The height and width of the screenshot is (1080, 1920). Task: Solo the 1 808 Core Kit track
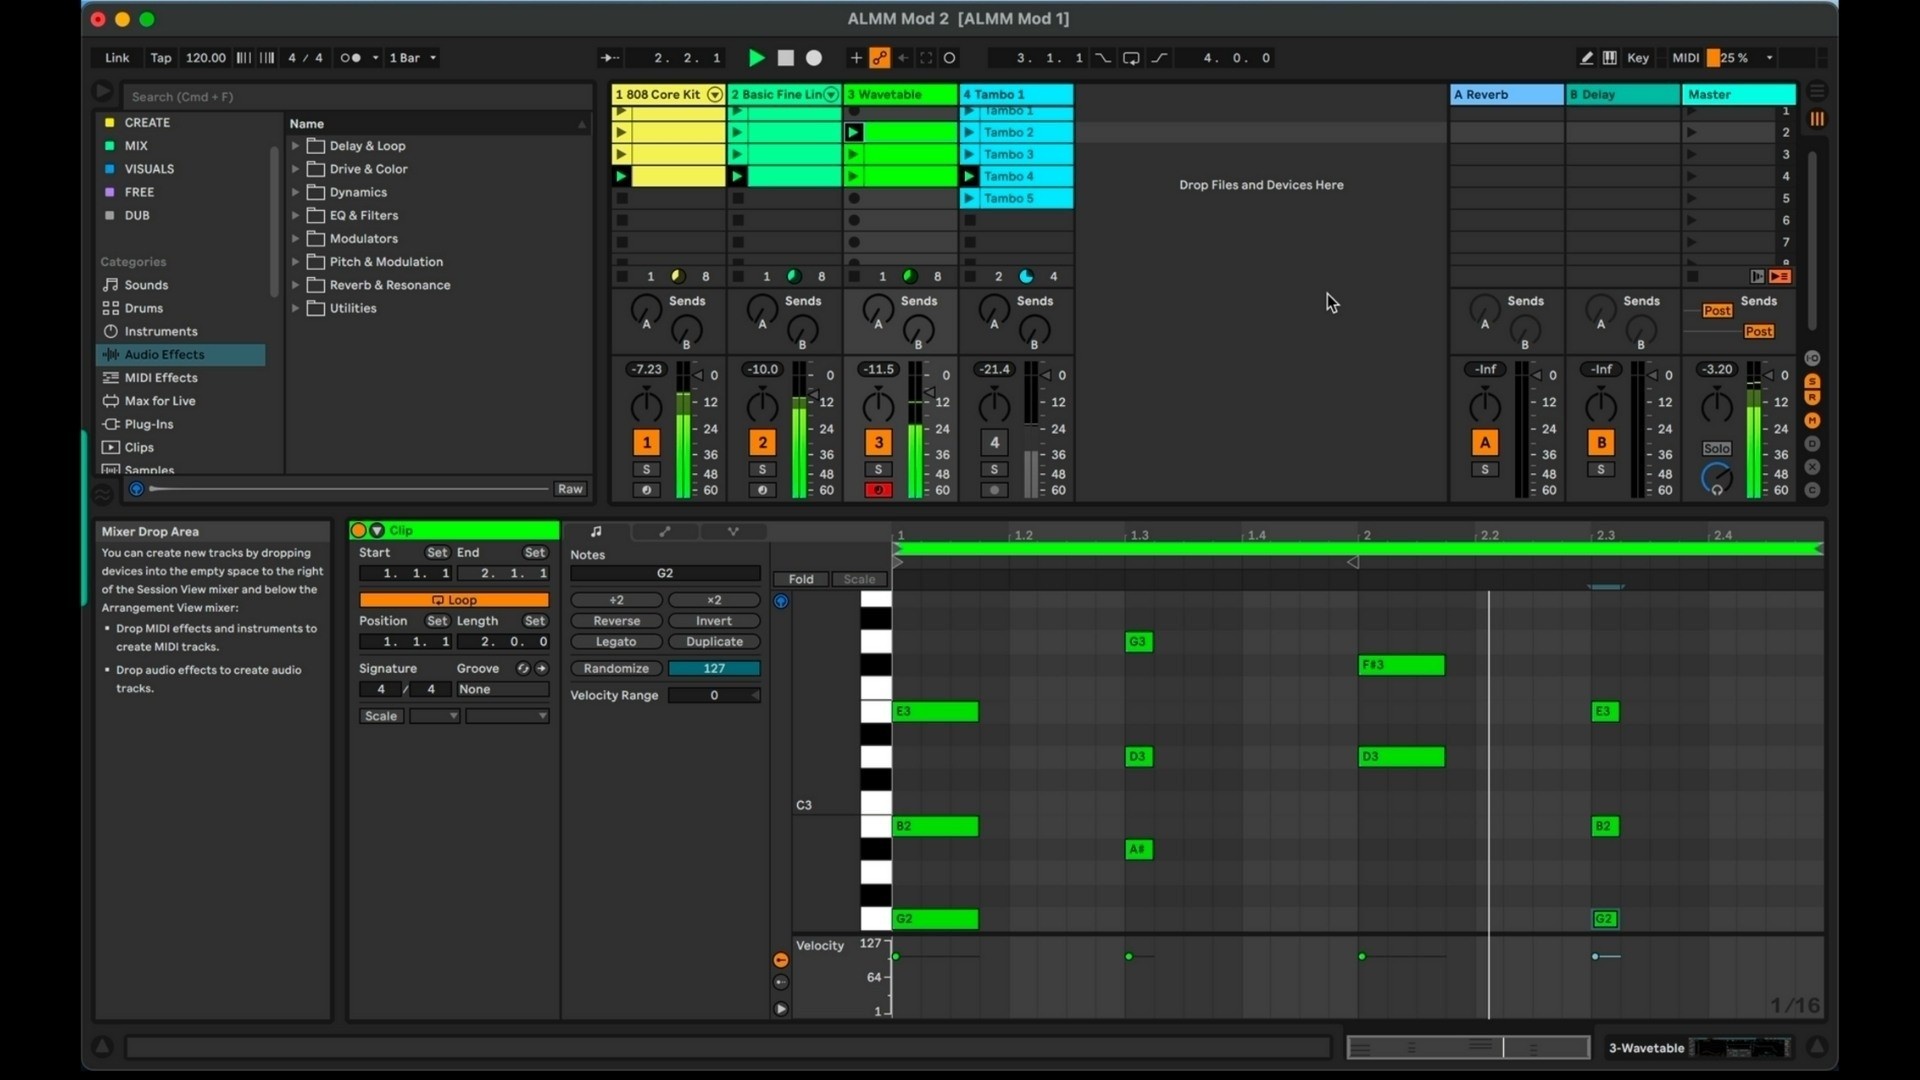point(646,469)
